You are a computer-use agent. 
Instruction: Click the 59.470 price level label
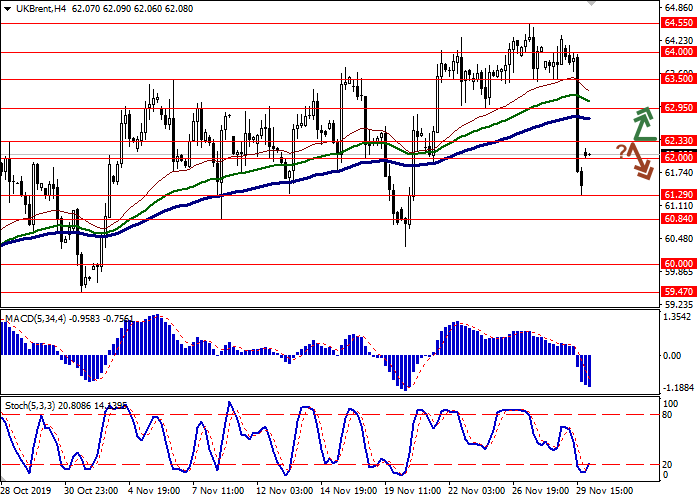(x=678, y=293)
